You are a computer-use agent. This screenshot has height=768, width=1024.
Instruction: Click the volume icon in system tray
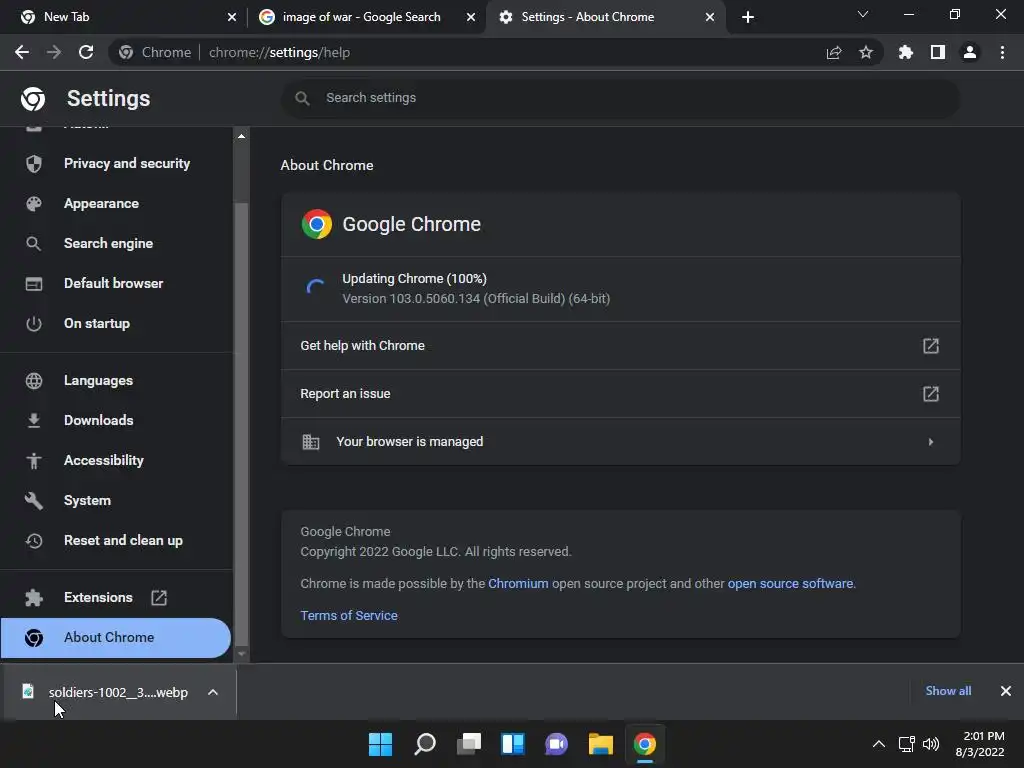pos(931,744)
